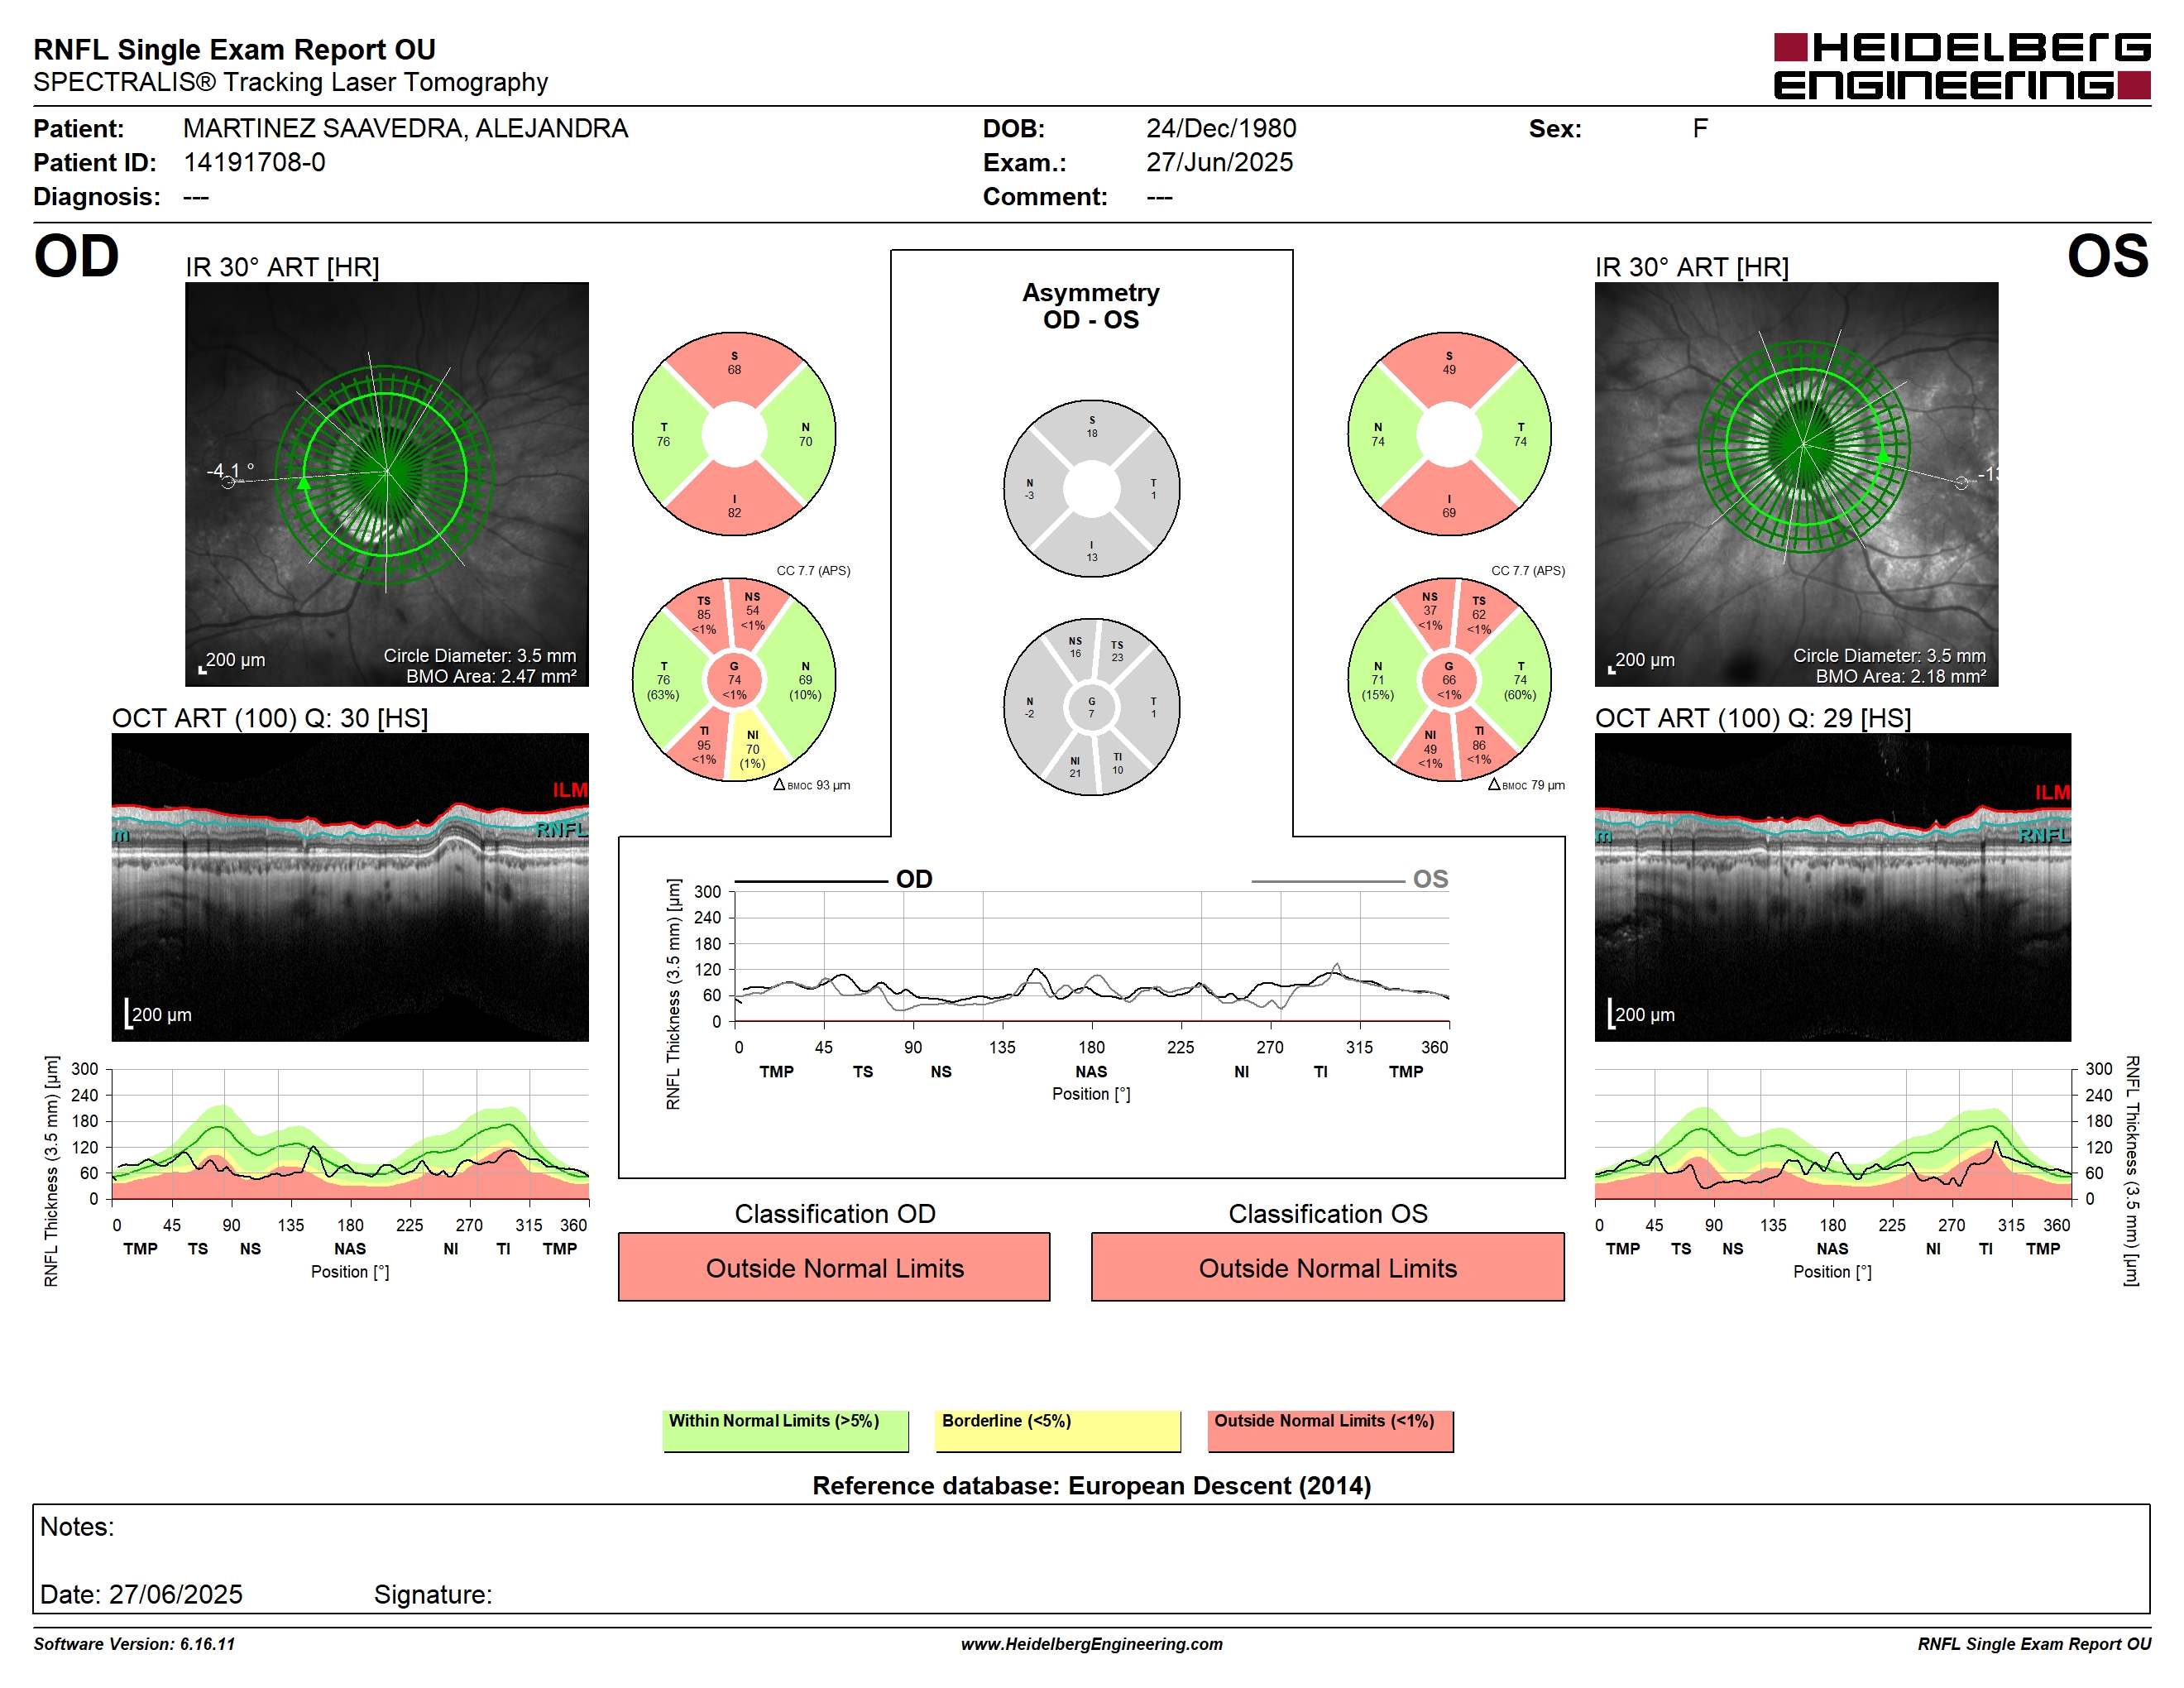The image size is (2184, 1688).
Task: Click the OD global G 74 center circle
Action: (x=734, y=680)
